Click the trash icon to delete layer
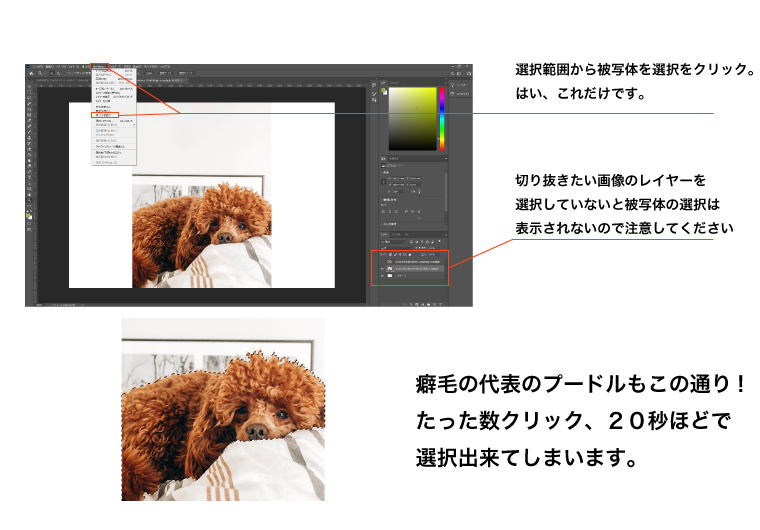This screenshot has height=530, width=760. tap(440, 305)
